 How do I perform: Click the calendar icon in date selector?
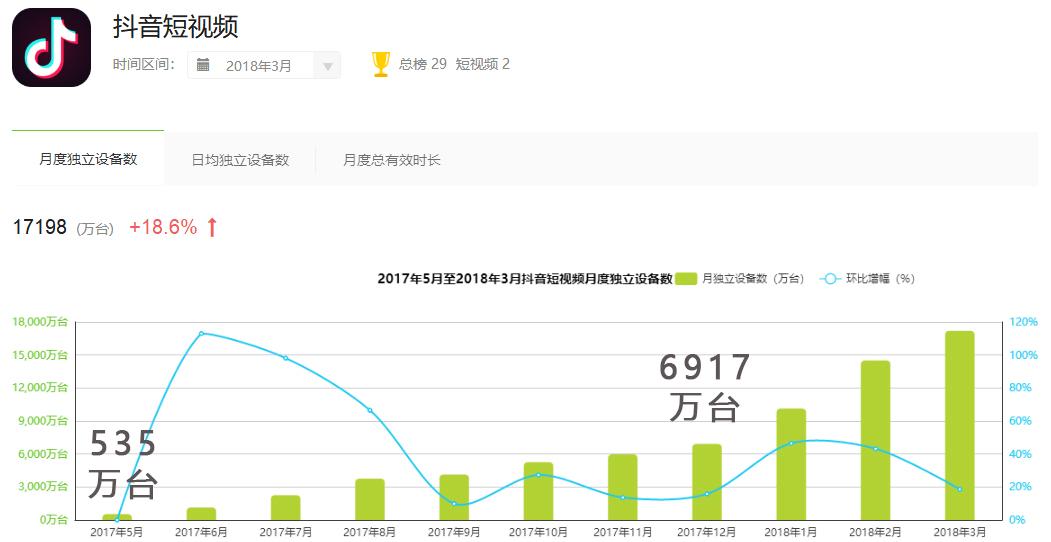(x=203, y=64)
